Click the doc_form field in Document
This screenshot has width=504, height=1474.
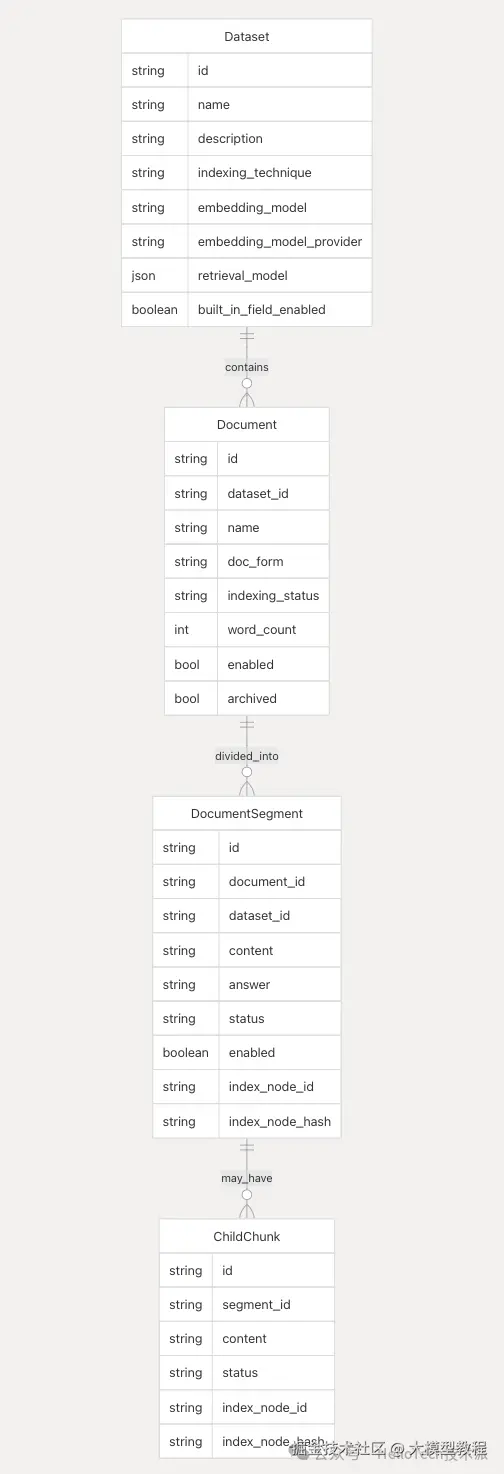coord(247,561)
